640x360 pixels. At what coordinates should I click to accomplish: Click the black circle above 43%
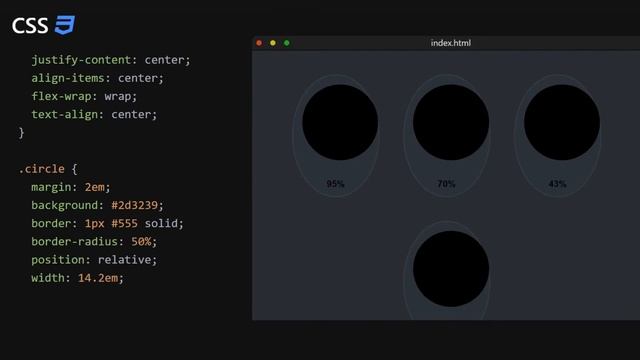pyautogui.click(x=562, y=122)
